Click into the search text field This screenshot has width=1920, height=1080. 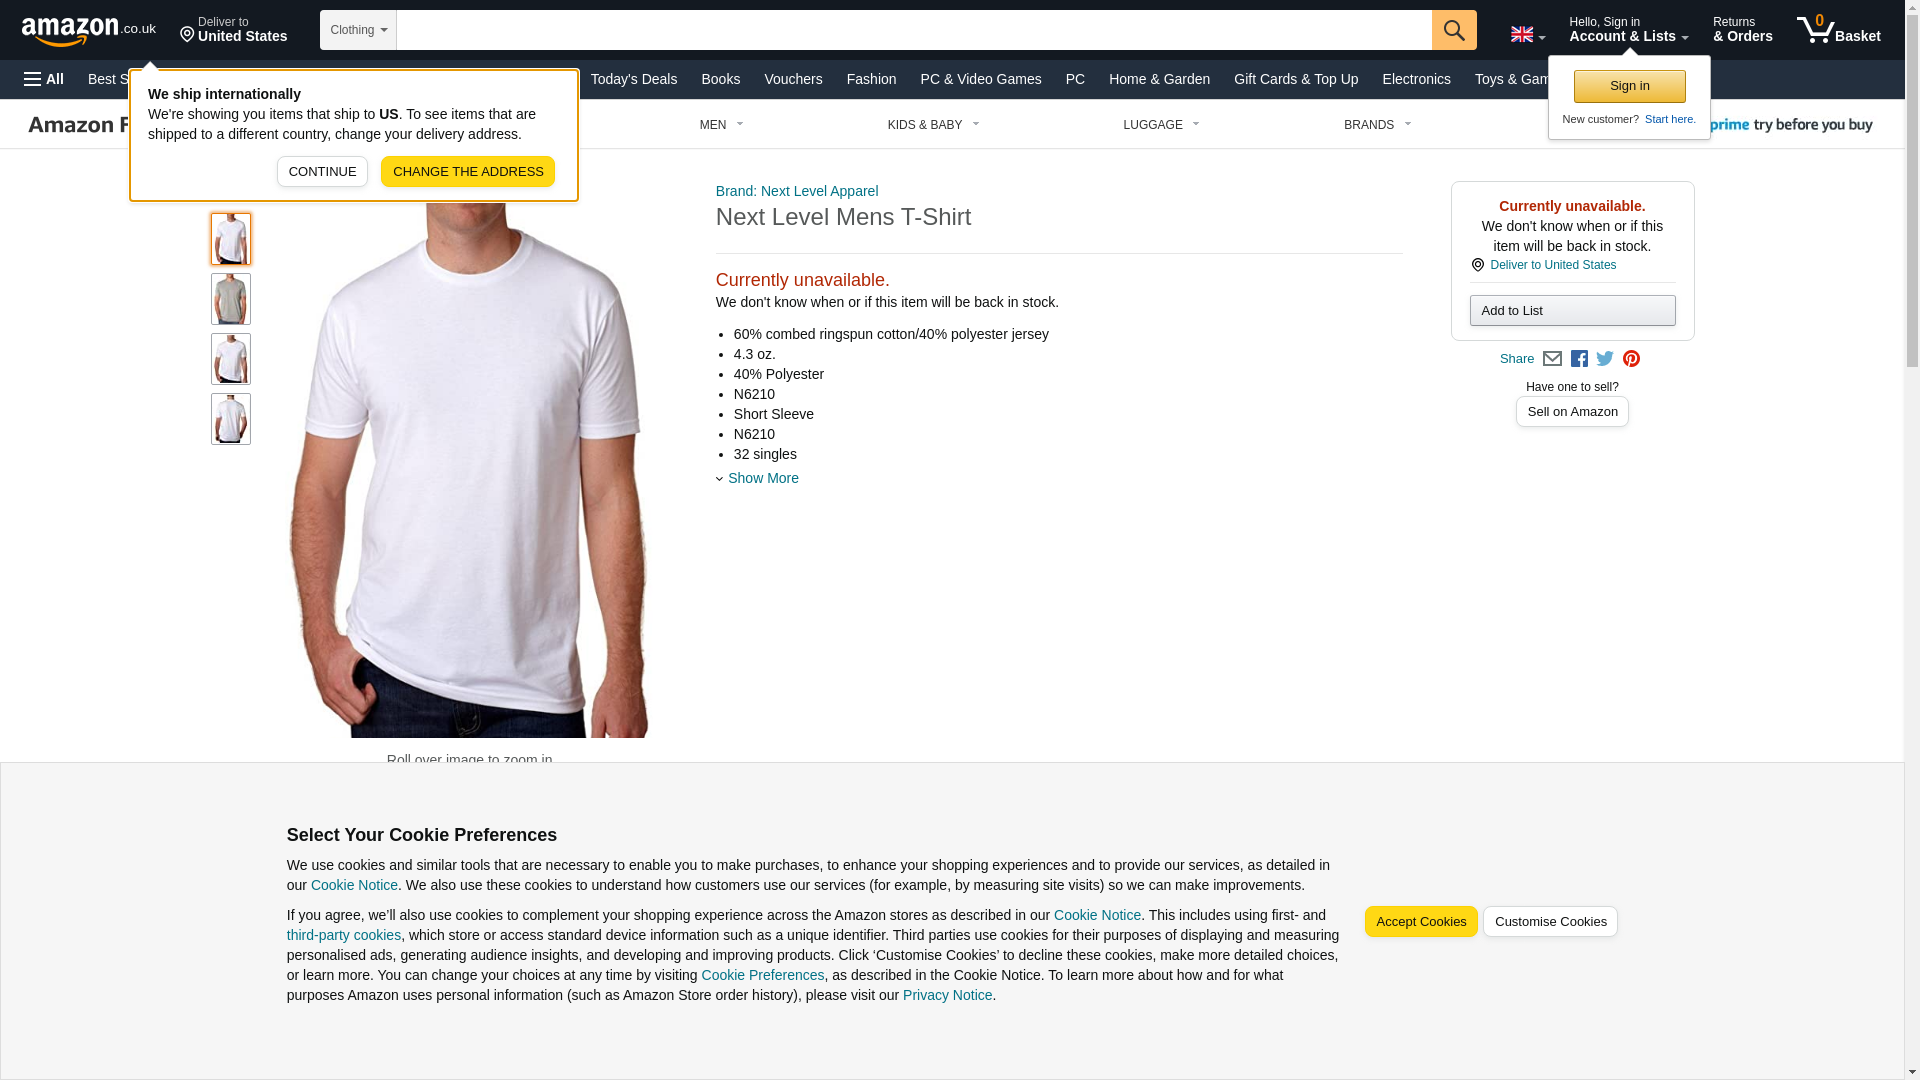click(914, 30)
